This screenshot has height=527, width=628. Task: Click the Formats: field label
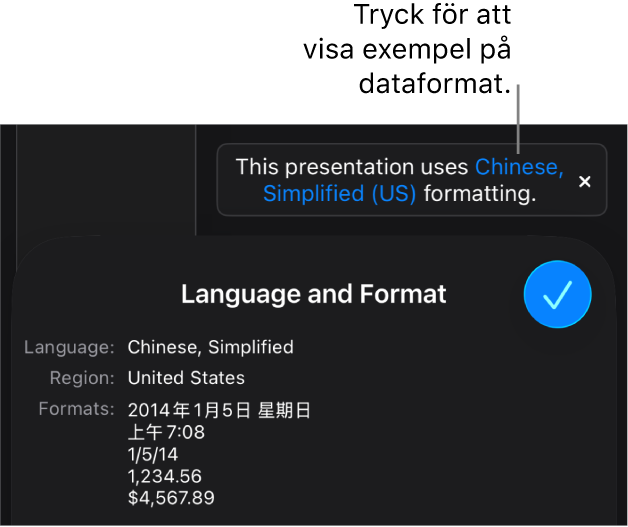(x=76, y=409)
